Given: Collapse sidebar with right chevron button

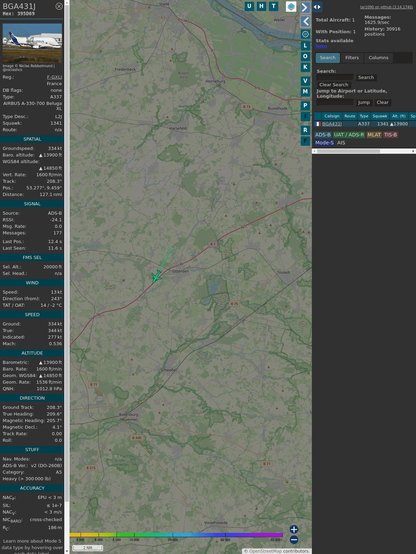Looking at the screenshot, I should click(x=305, y=7).
